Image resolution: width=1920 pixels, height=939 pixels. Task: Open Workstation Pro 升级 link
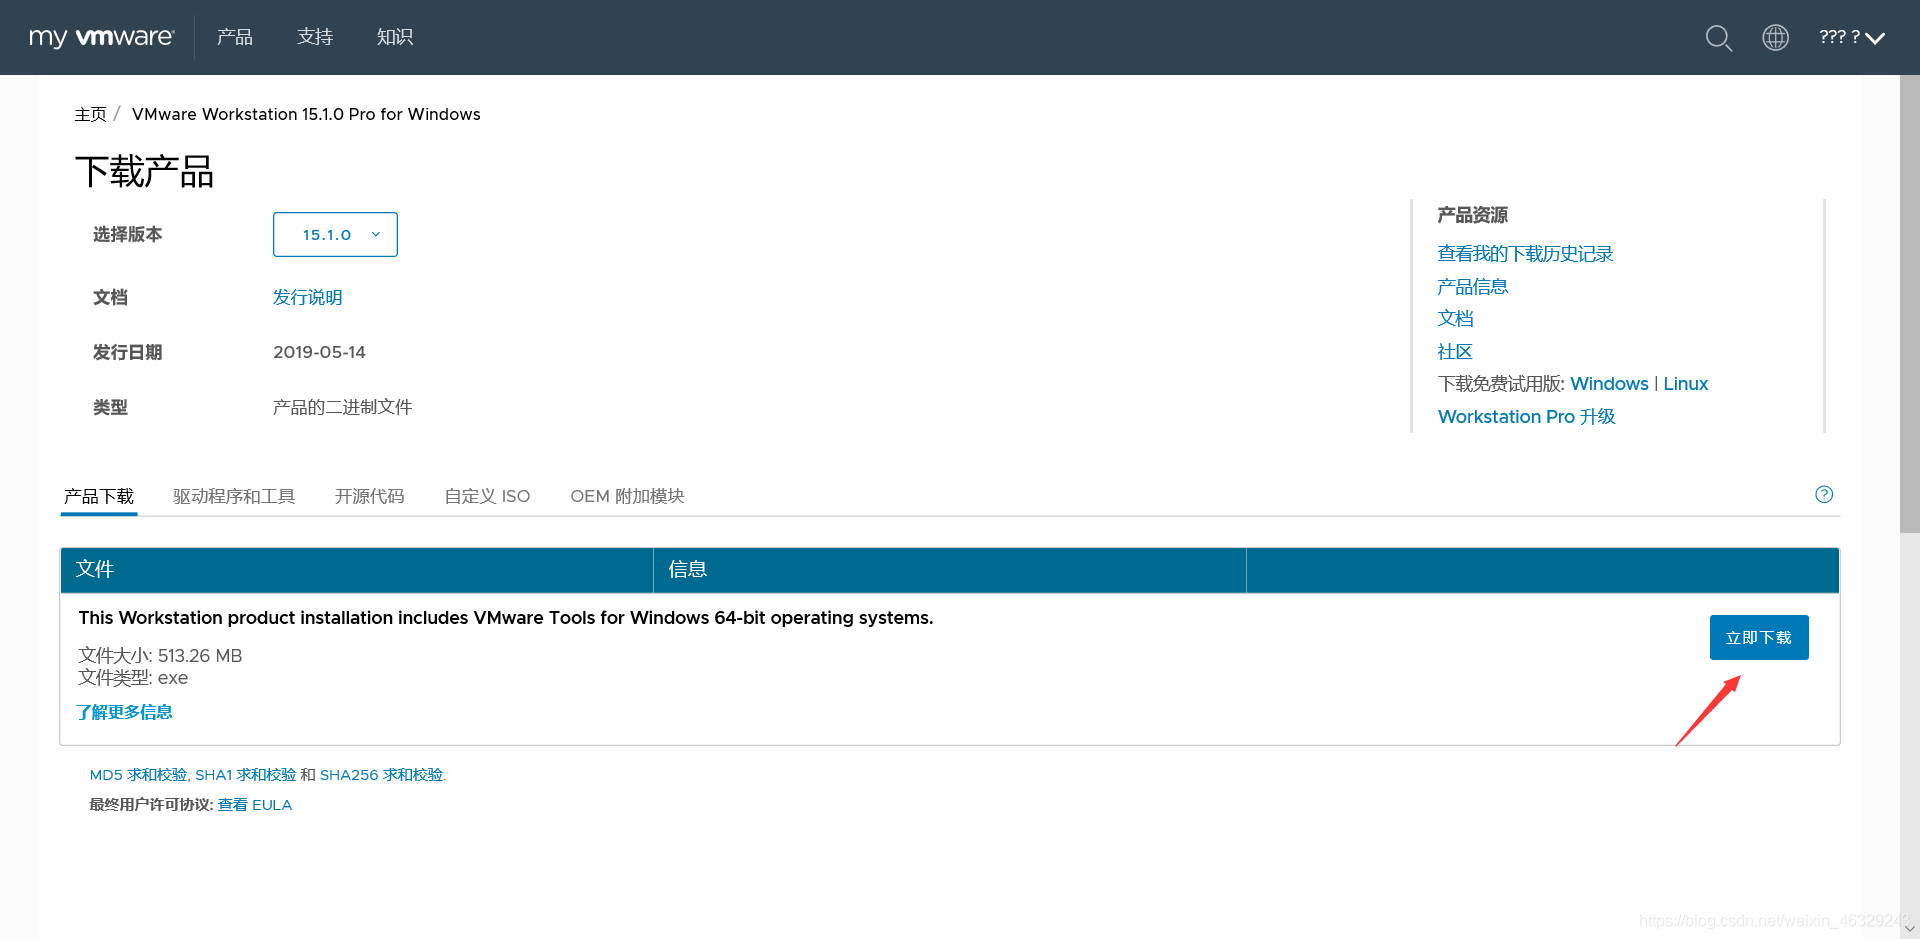click(x=1526, y=417)
